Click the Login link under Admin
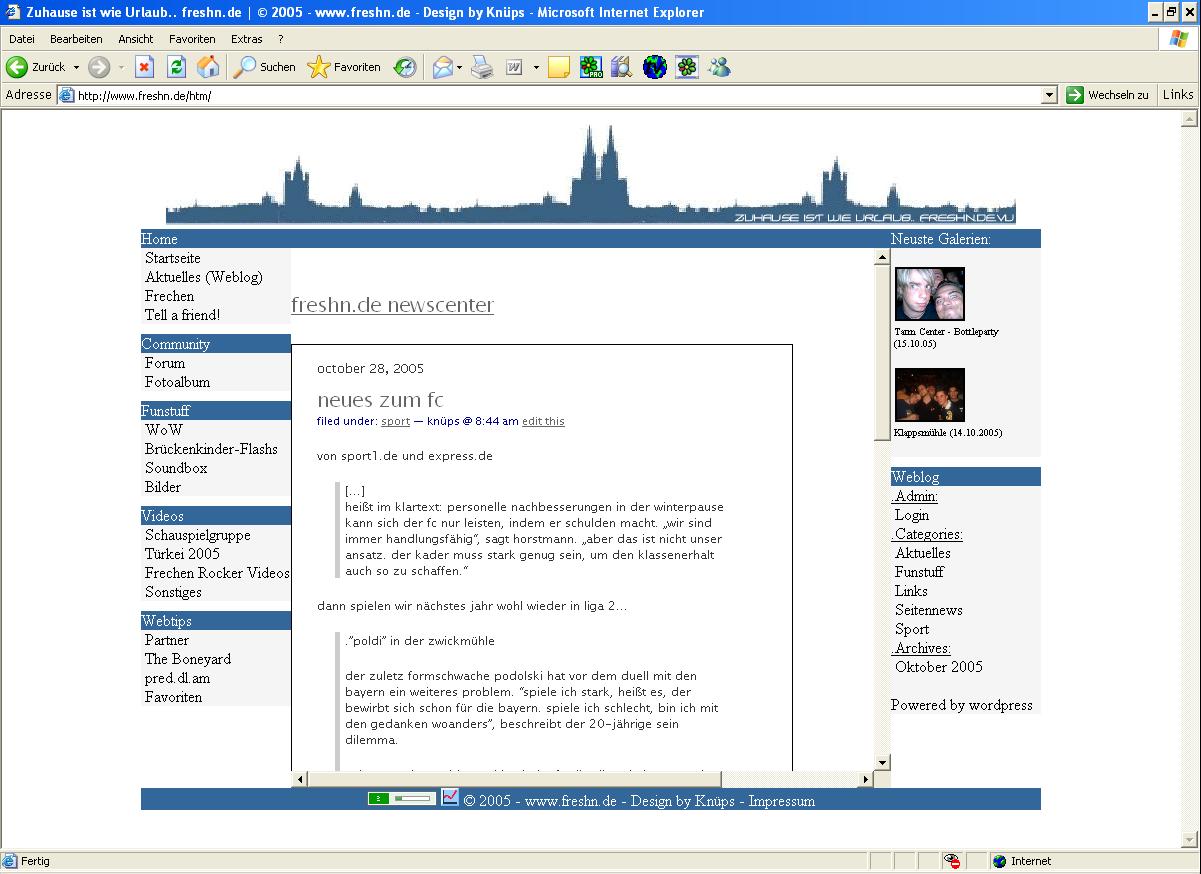This screenshot has width=1201, height=874. tap(911, 515)
